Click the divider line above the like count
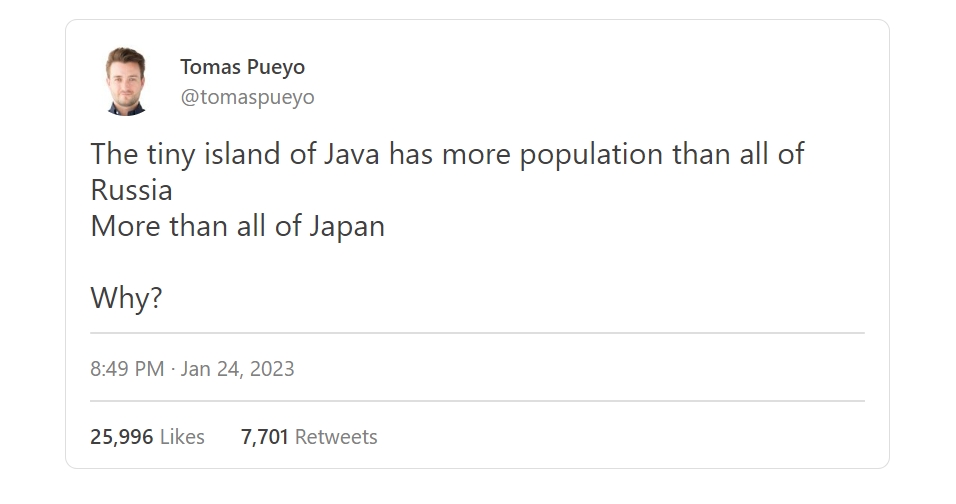The width and height of the screenshot is (956, 504). [x=477, y=401]
